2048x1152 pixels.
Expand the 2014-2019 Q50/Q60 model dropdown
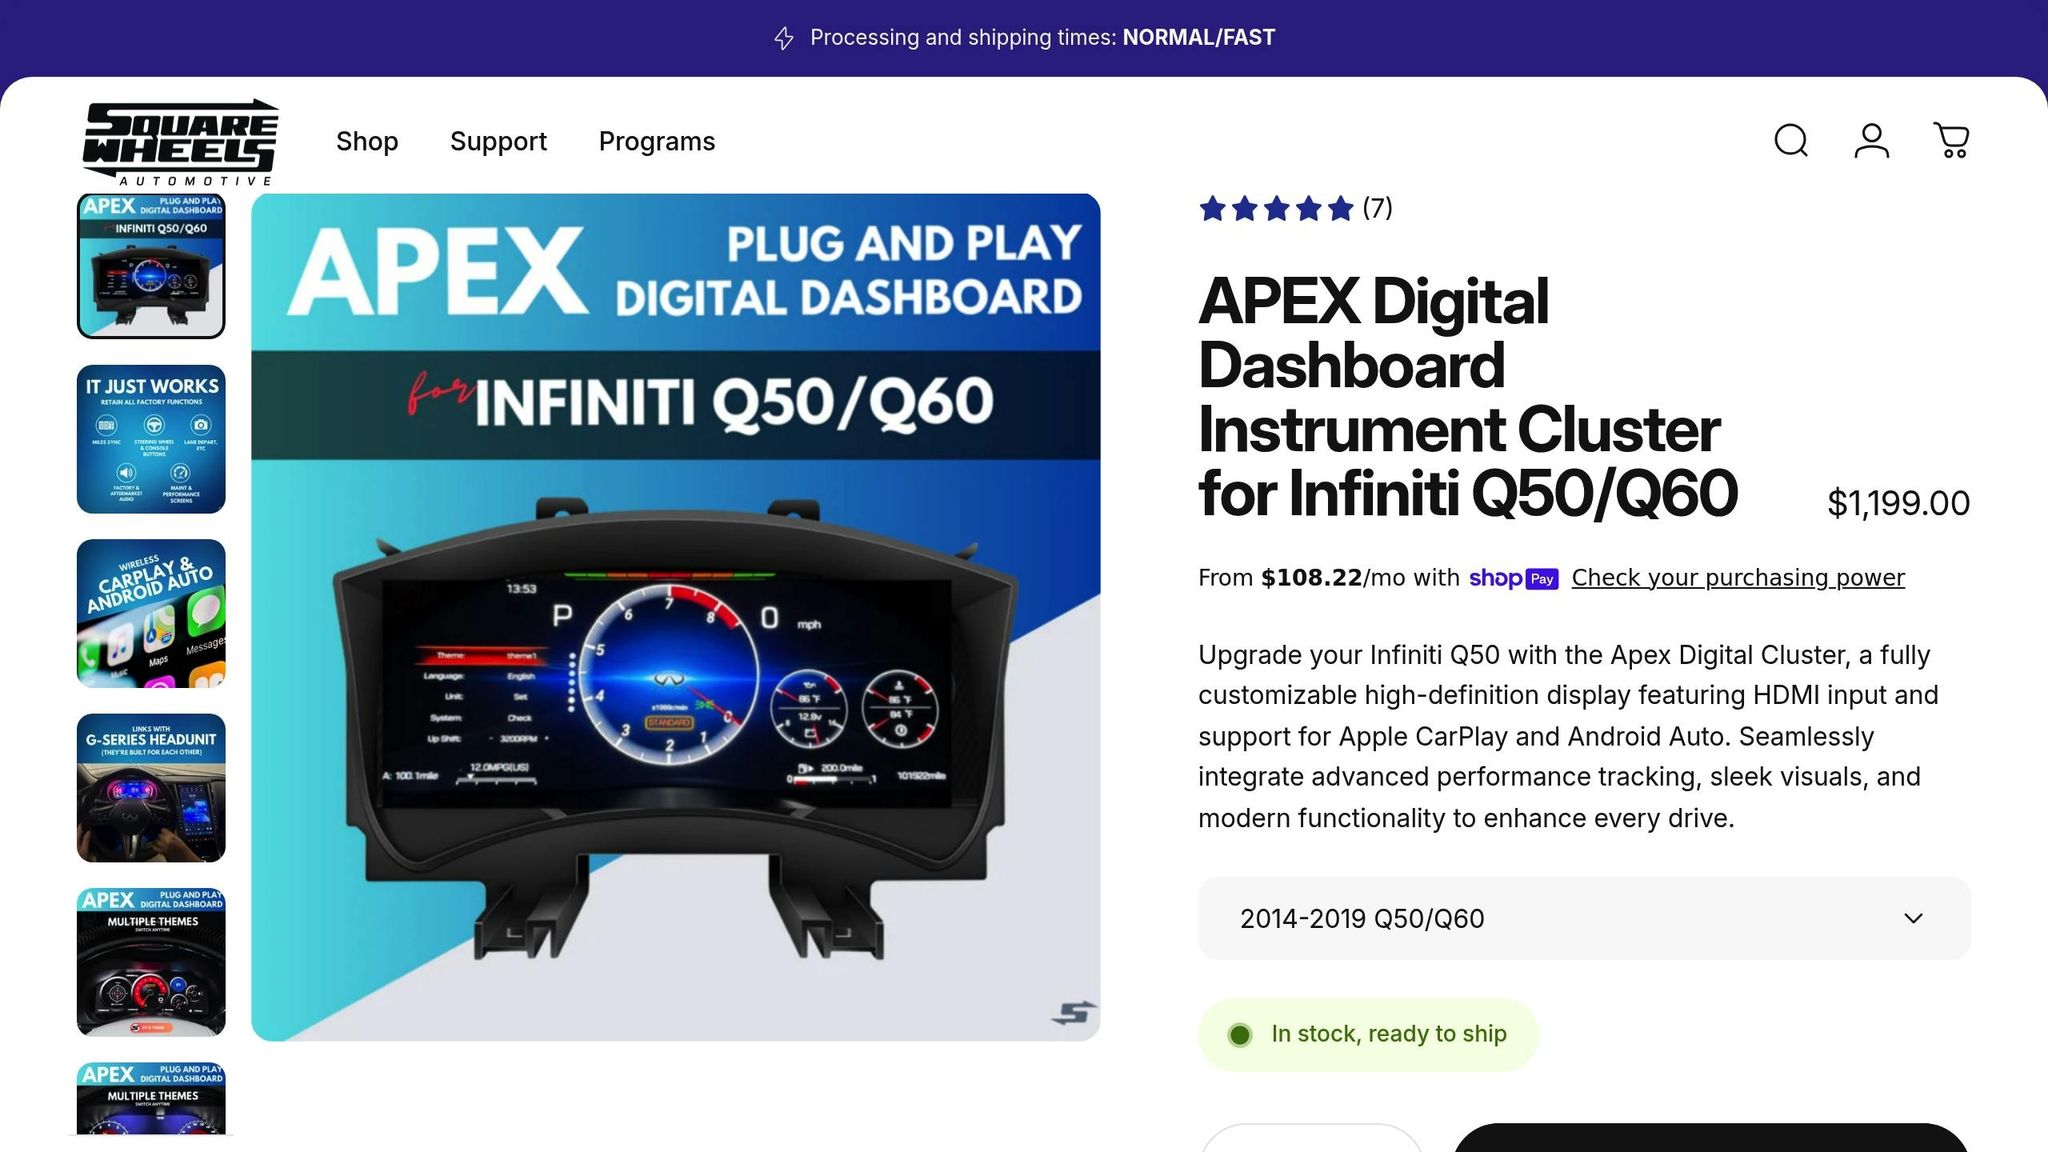click(1584, 918)
